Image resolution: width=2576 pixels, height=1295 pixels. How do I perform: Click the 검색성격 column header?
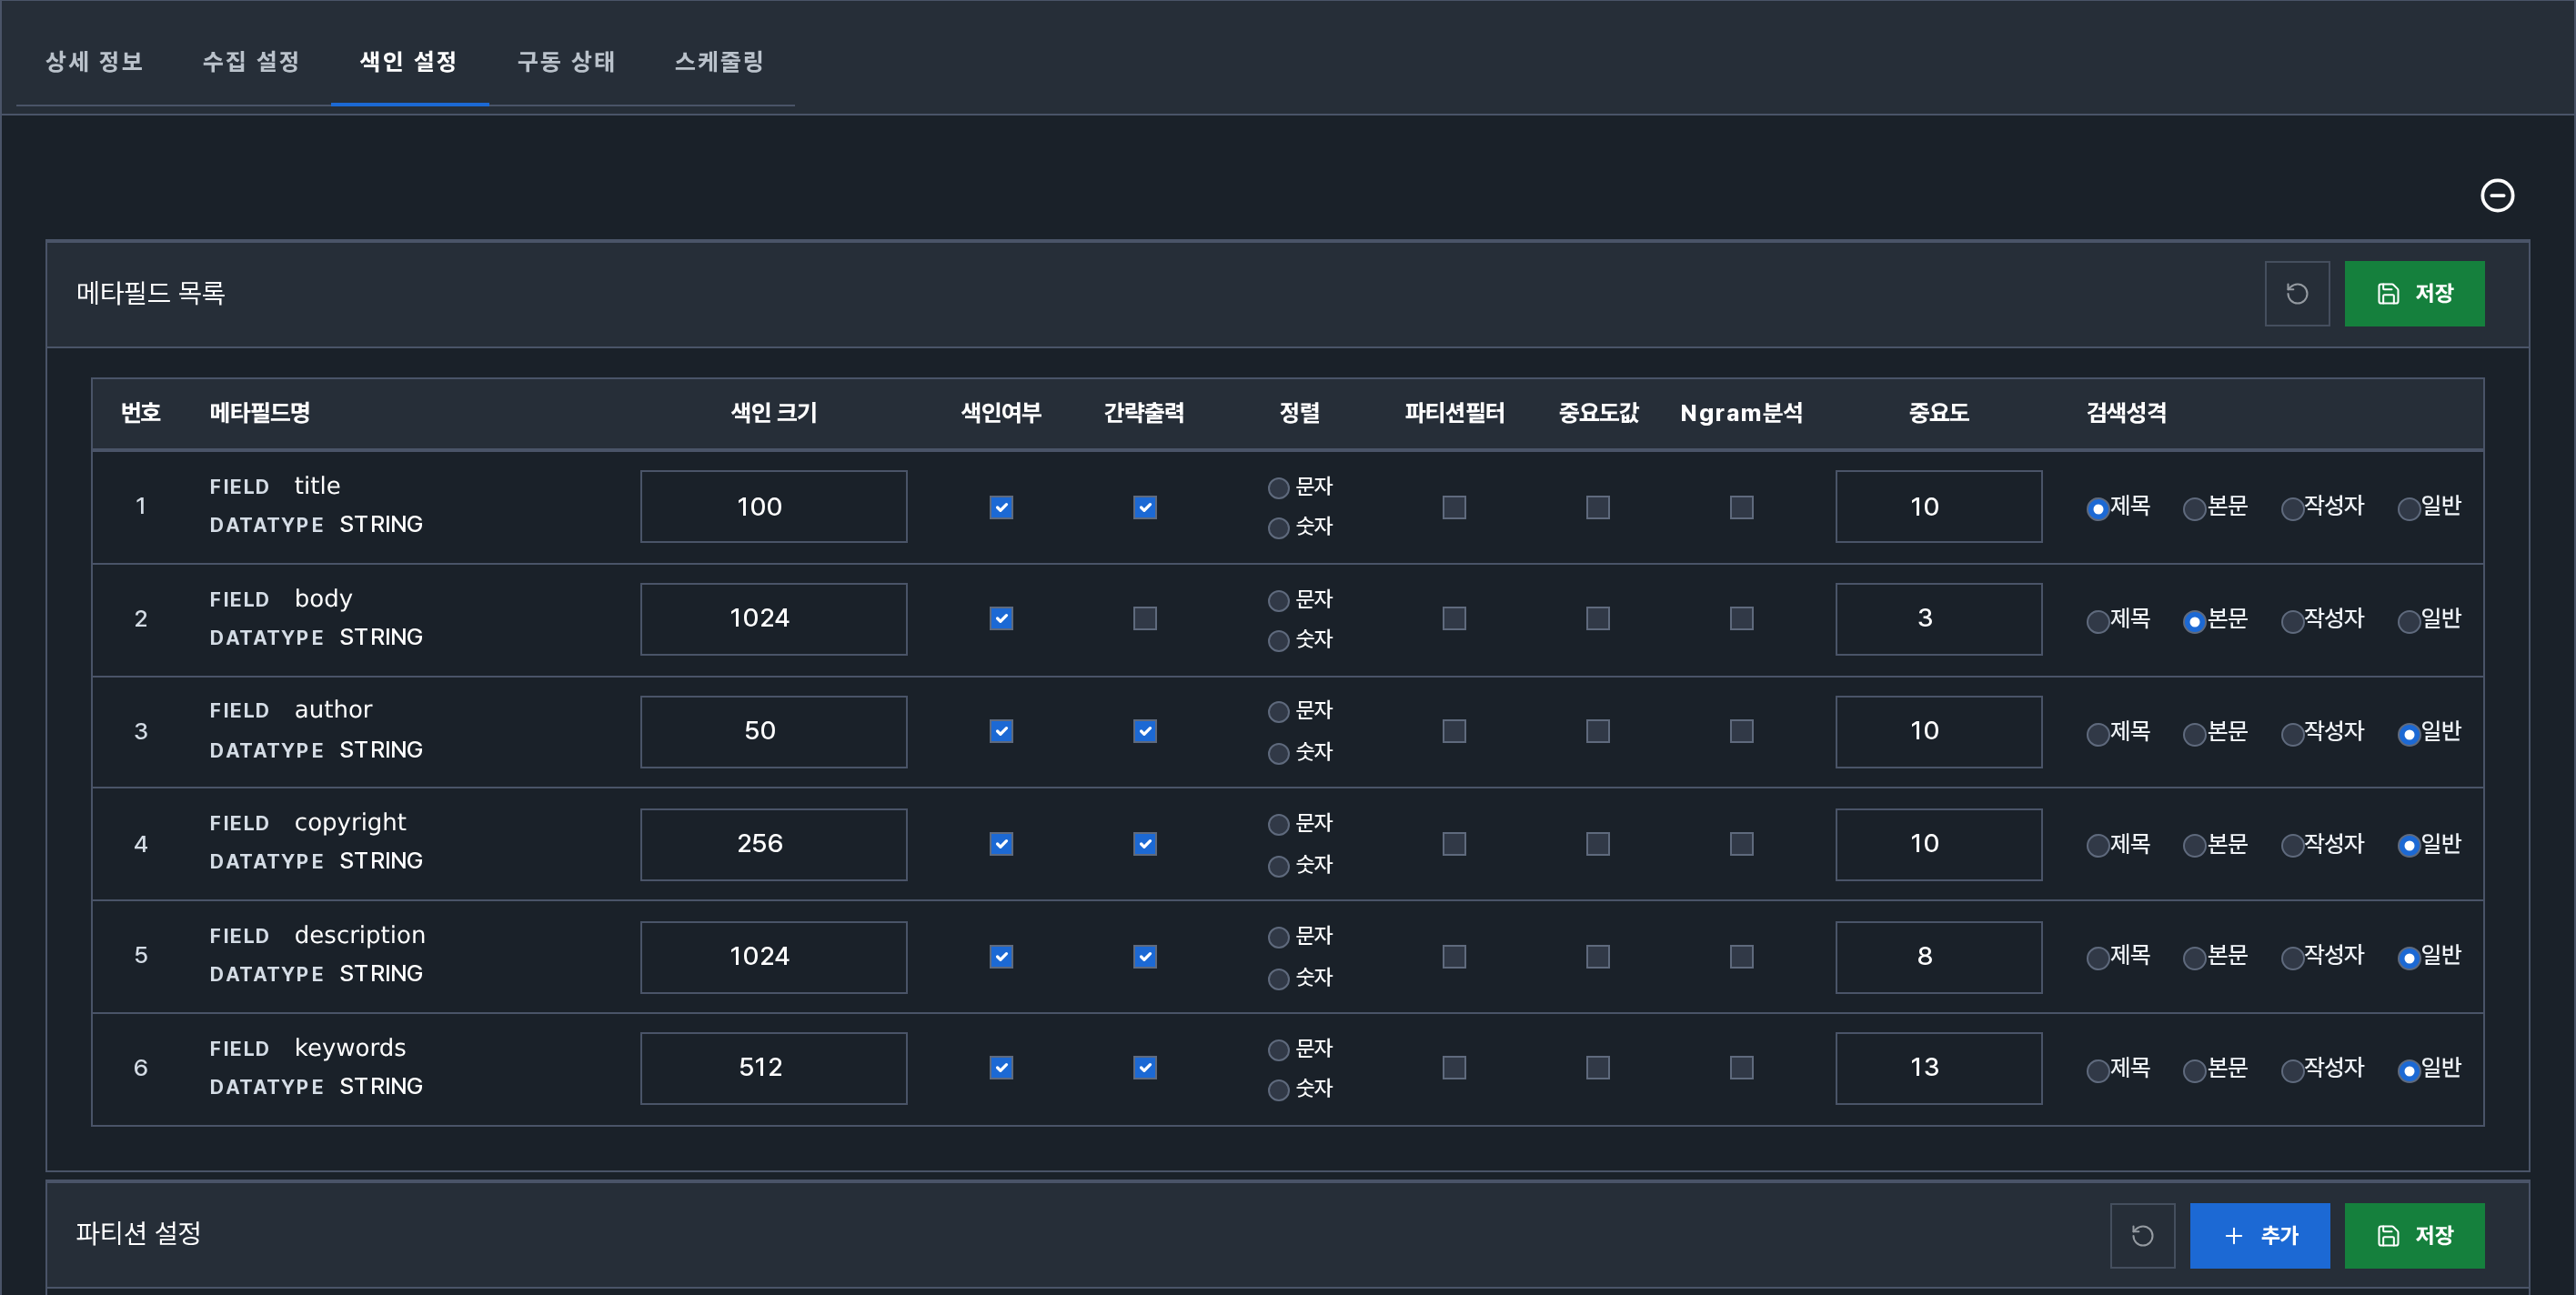[x=2126, y=412]
